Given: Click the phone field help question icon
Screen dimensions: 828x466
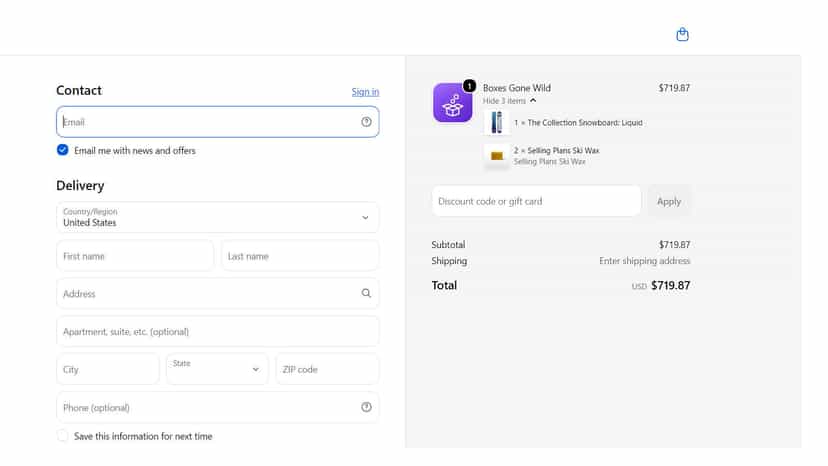Looking at the screenshot, I should tap(366, 407).
